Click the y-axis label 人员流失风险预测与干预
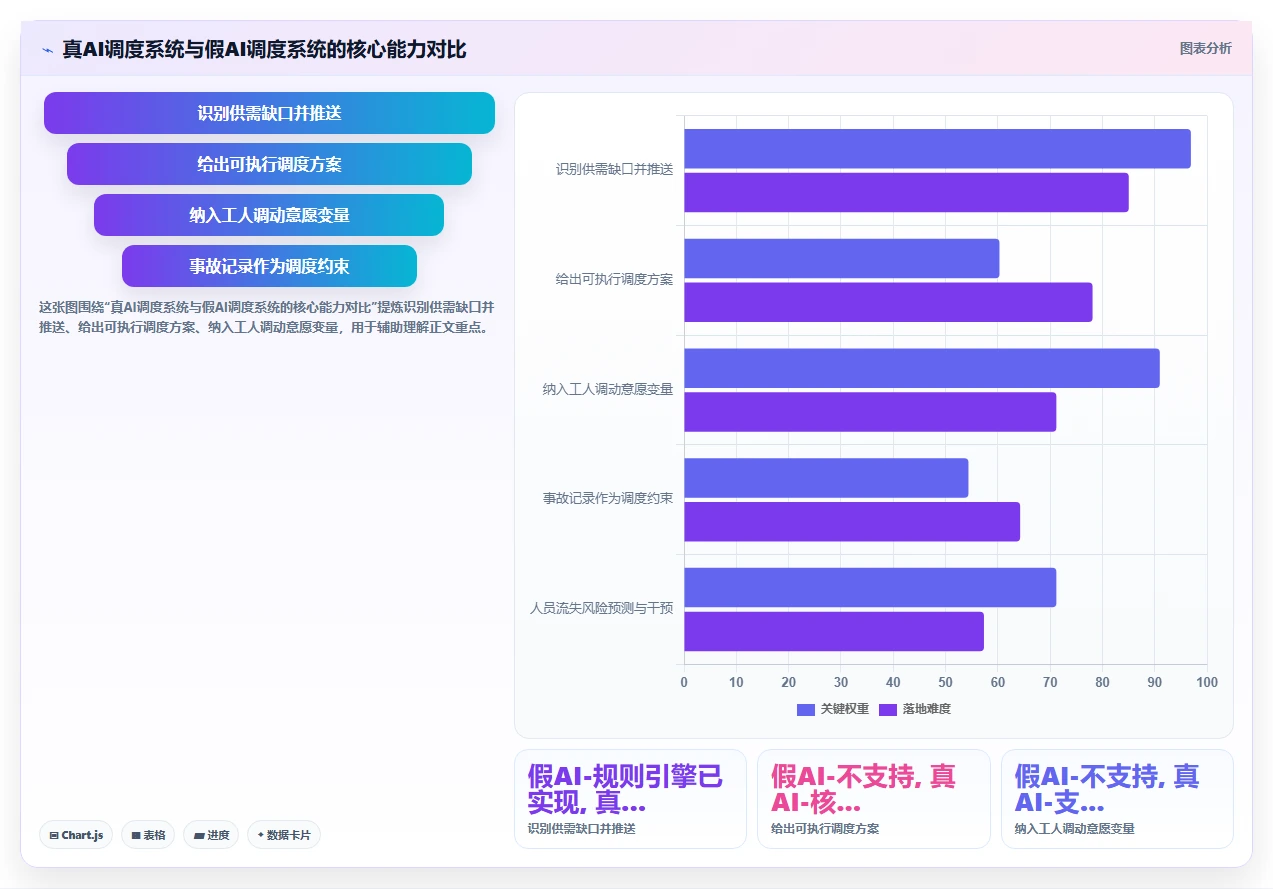 [x=602, y=608]
